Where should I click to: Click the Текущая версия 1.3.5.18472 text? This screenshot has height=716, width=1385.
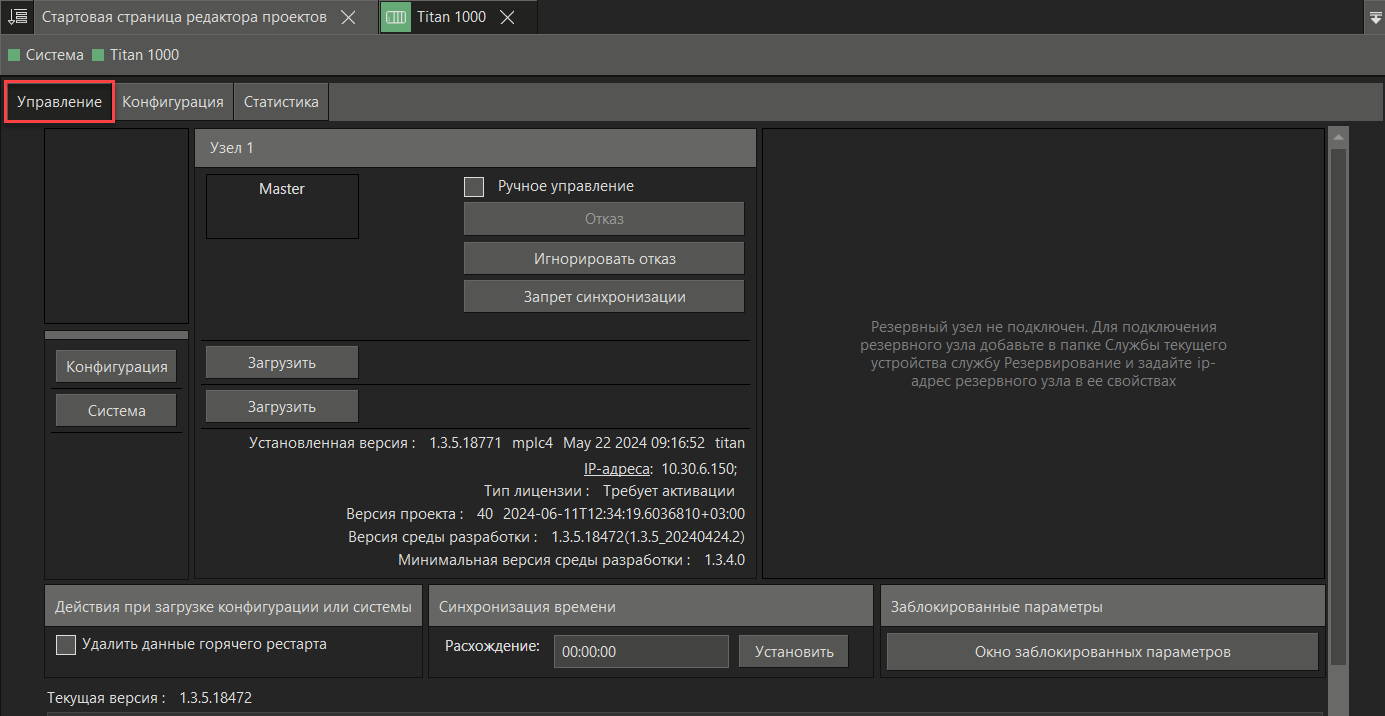point(149,698)
